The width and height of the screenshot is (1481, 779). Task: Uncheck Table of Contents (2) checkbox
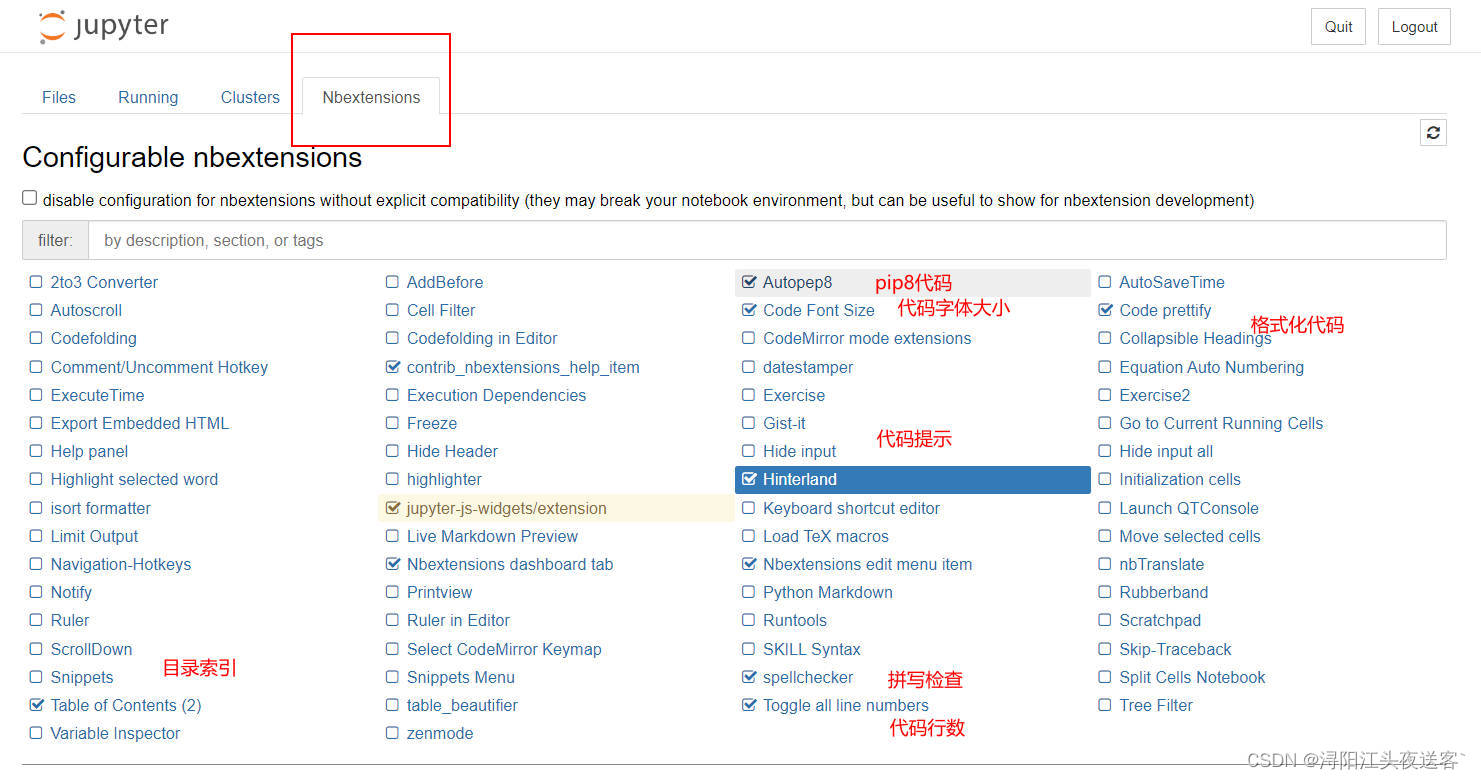[x=36, y=705]
